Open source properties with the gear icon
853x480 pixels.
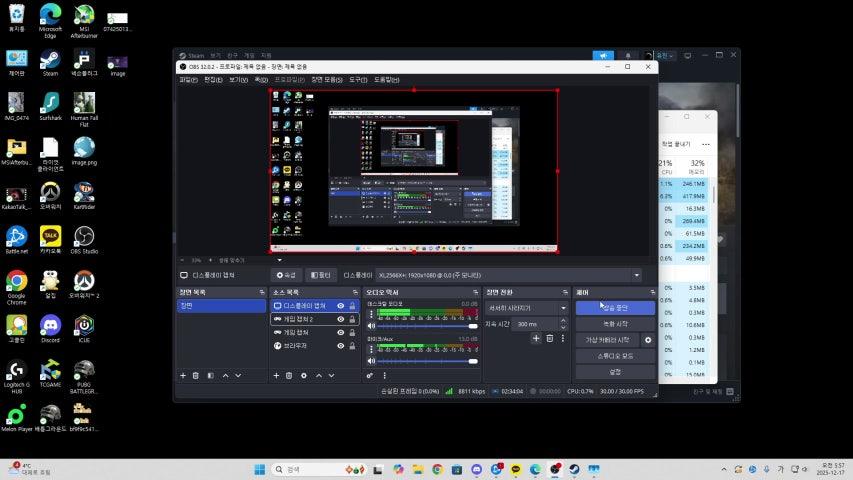303,375
